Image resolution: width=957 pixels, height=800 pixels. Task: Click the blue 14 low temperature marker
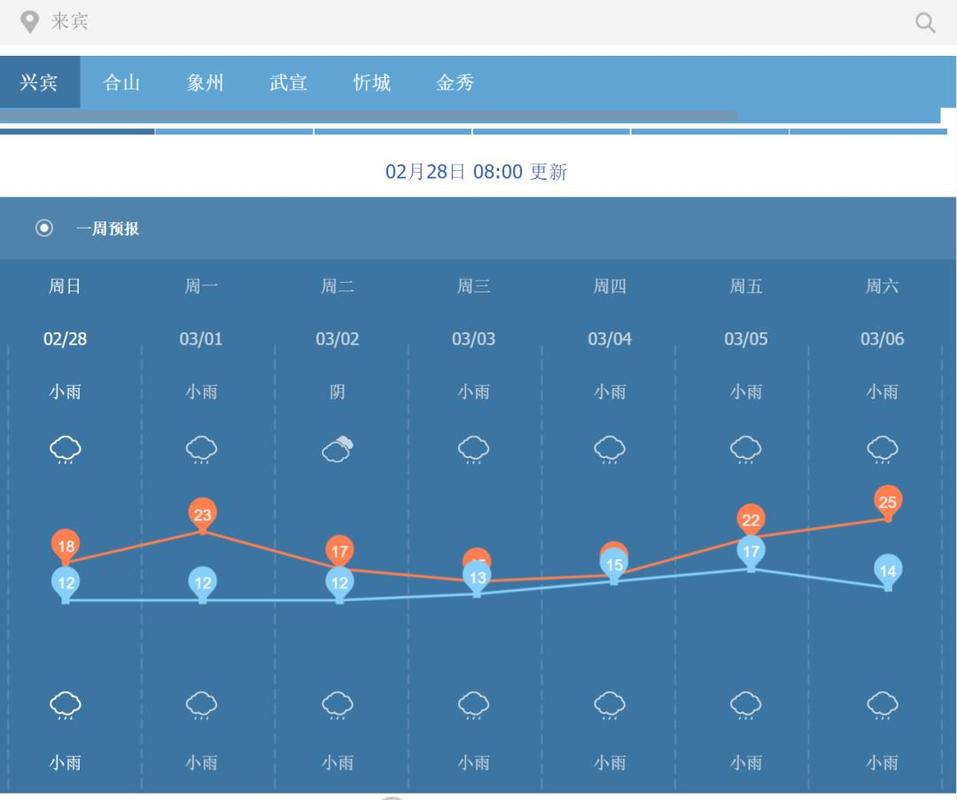tap(887, 571)
